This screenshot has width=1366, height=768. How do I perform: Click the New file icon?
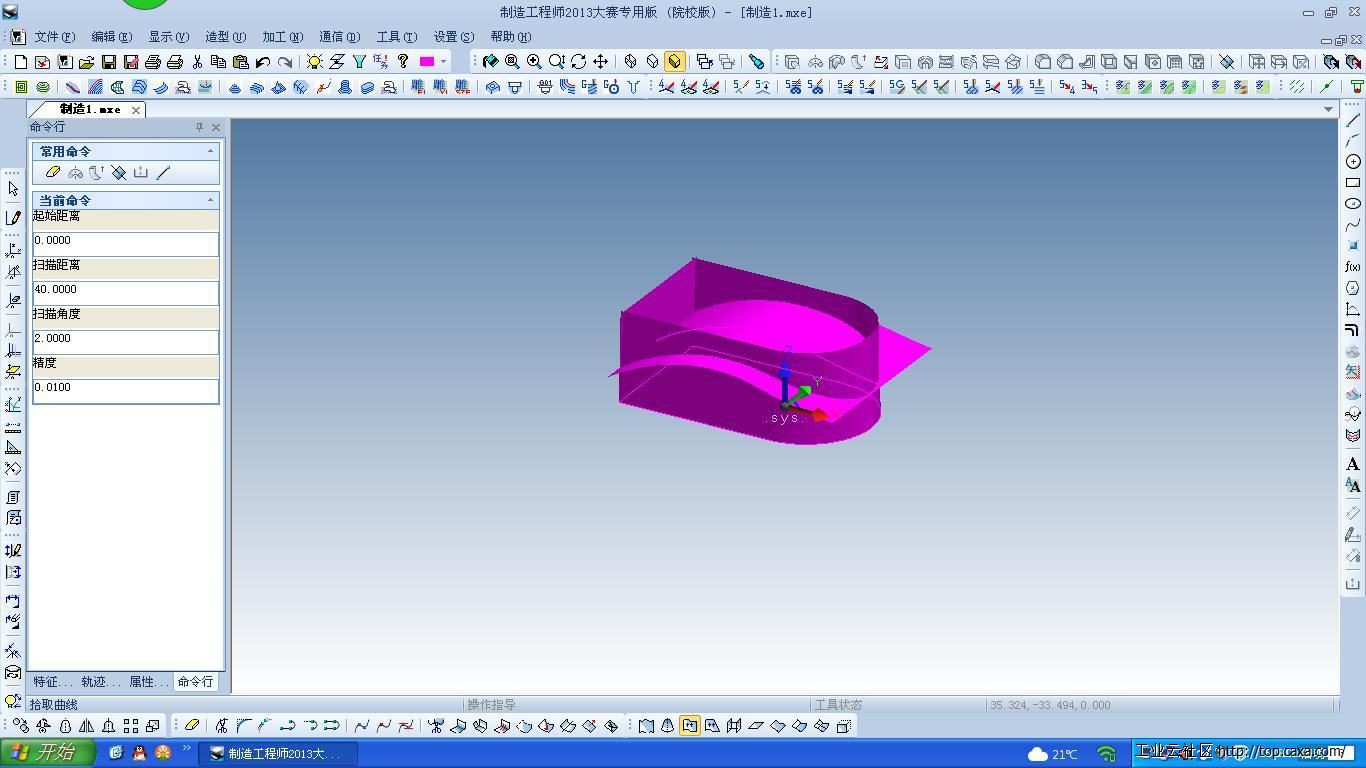click(x=21, y=62)
